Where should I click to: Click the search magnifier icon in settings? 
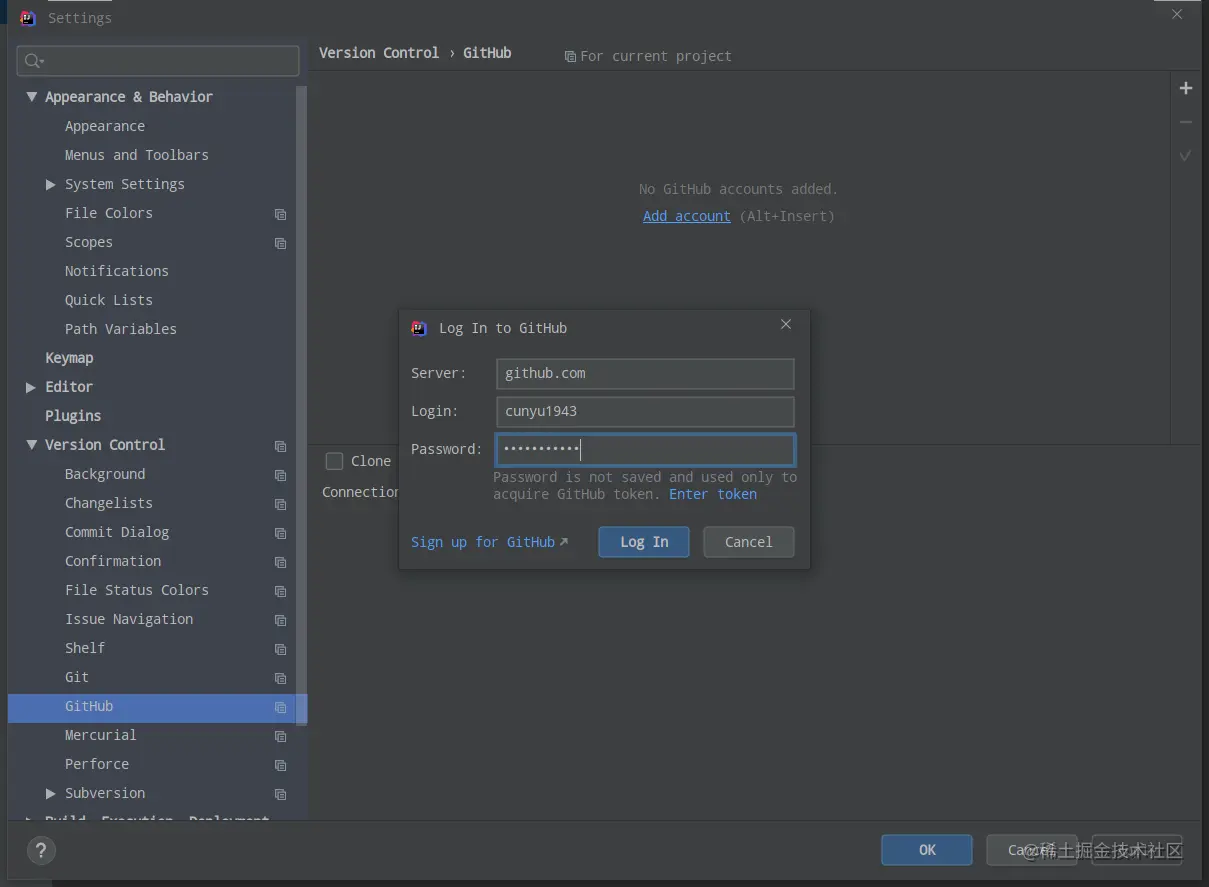coord(33,61)
